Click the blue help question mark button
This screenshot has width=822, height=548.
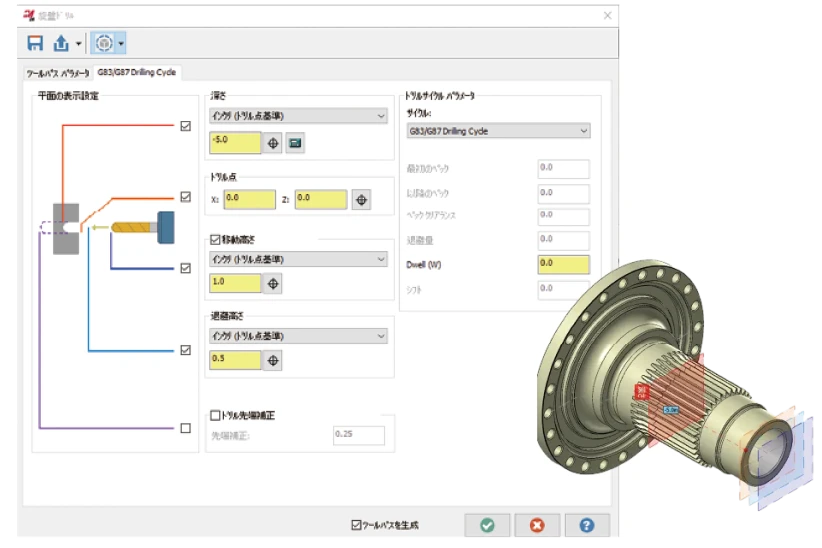(587, 525)
